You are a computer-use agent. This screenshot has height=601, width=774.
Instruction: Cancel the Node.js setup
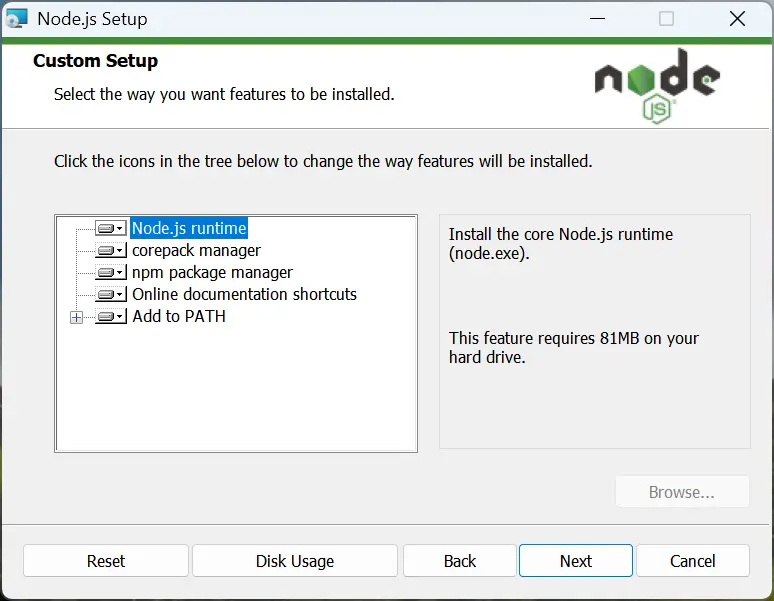coord(693,561)
